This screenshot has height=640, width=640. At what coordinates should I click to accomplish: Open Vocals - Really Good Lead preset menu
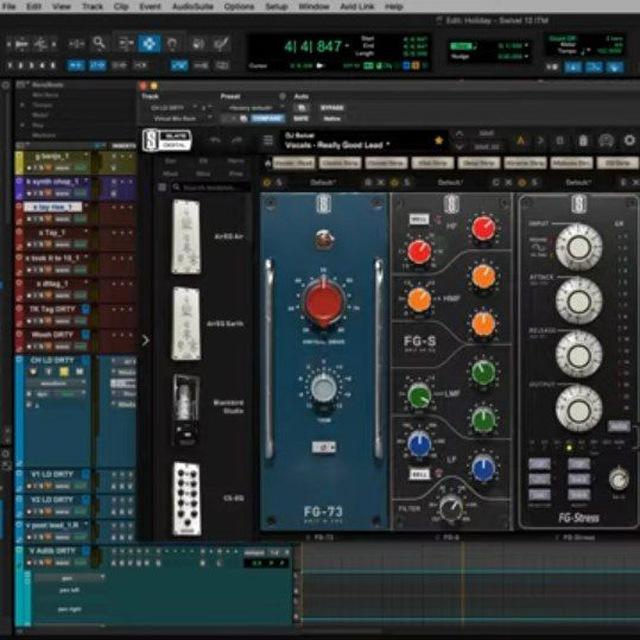click(x=337, y=145)
